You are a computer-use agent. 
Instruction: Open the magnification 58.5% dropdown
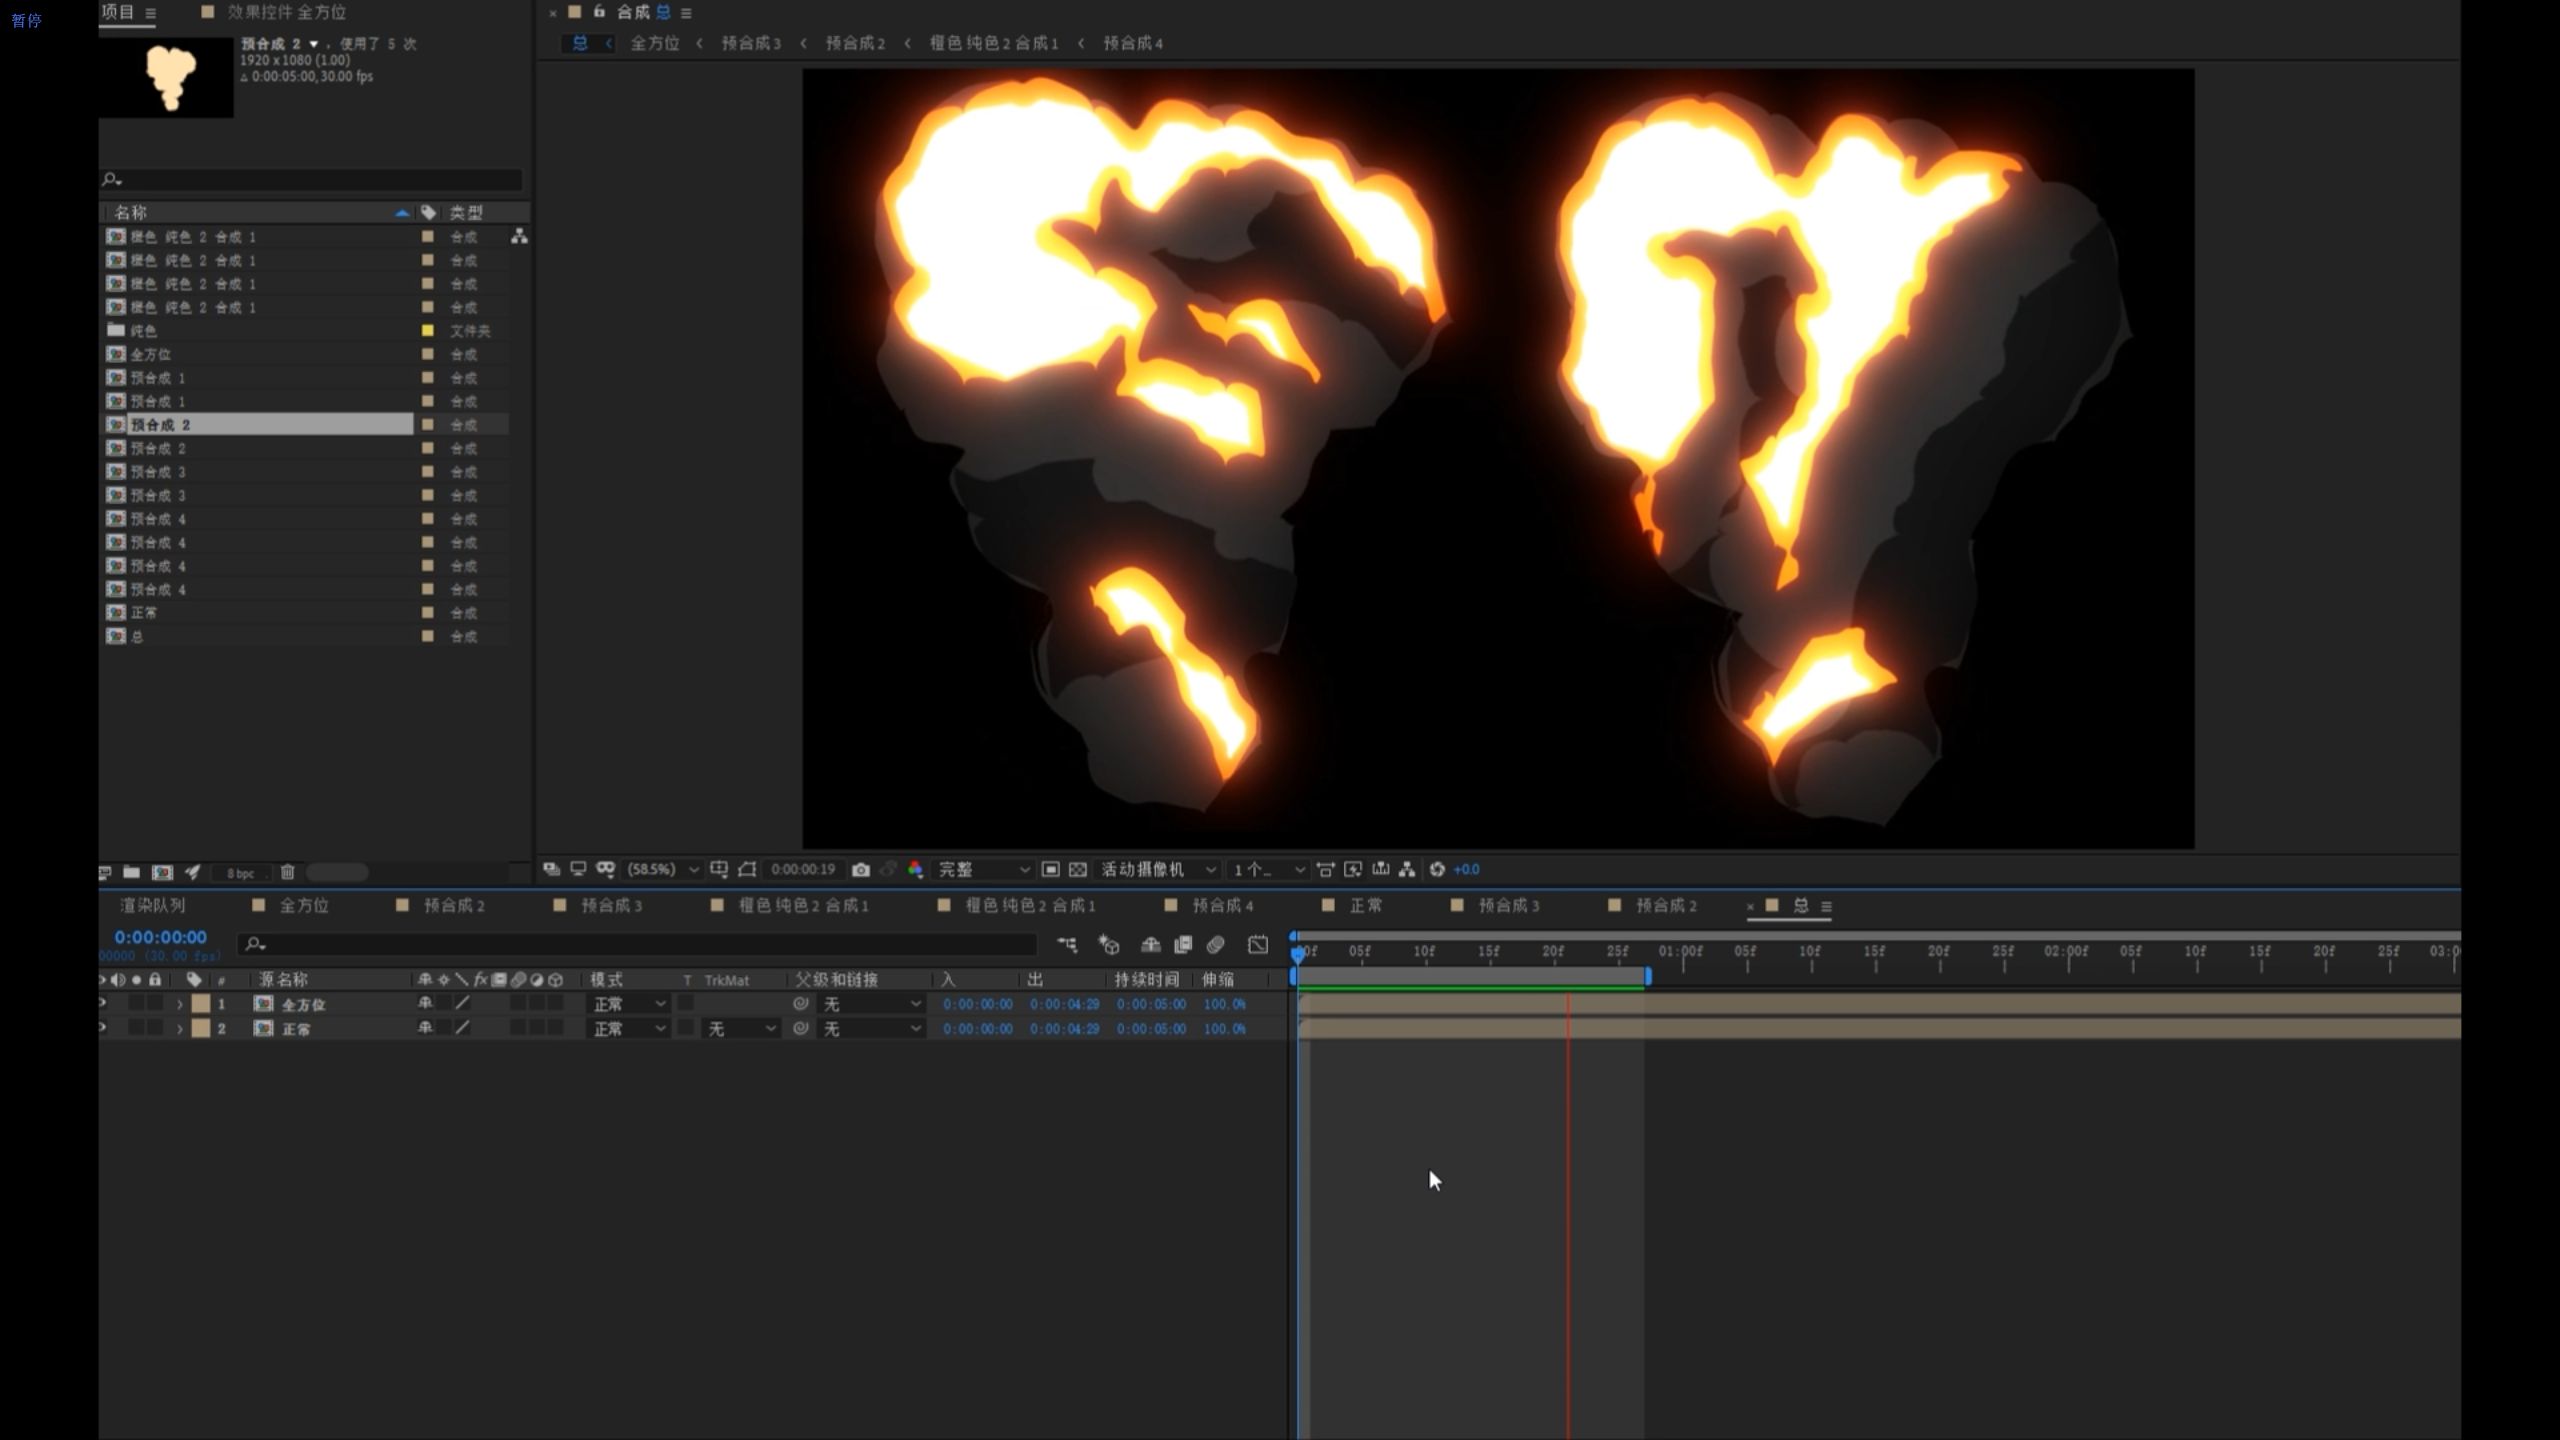click(662, 869)
